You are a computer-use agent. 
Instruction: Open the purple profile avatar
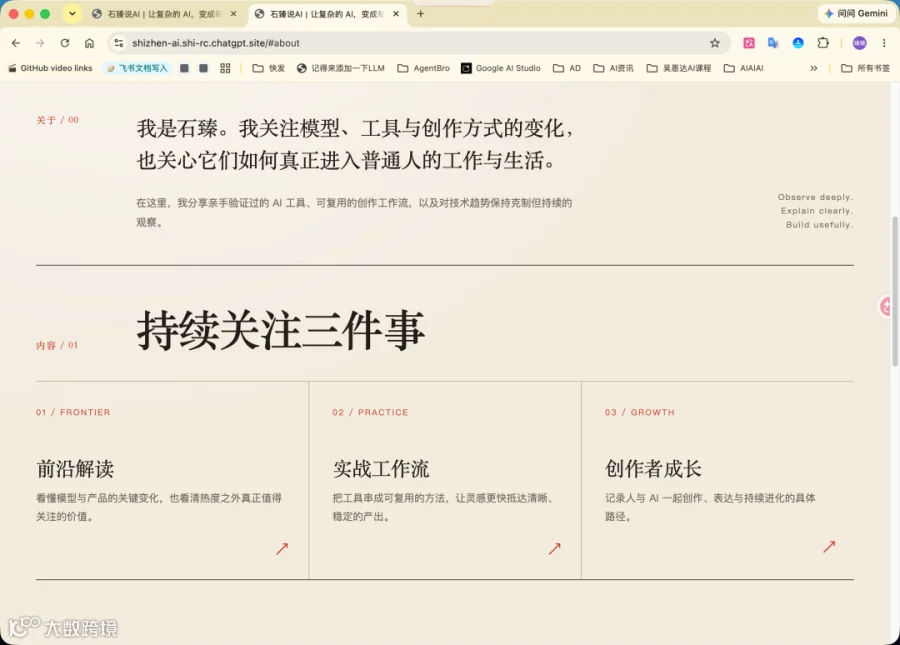point(859,43)
